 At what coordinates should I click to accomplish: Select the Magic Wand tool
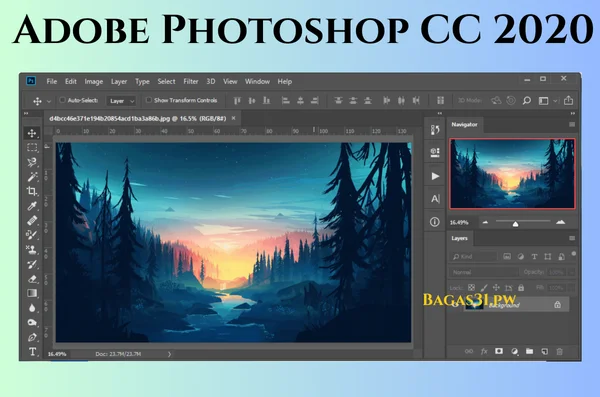[x=32, y=176]
